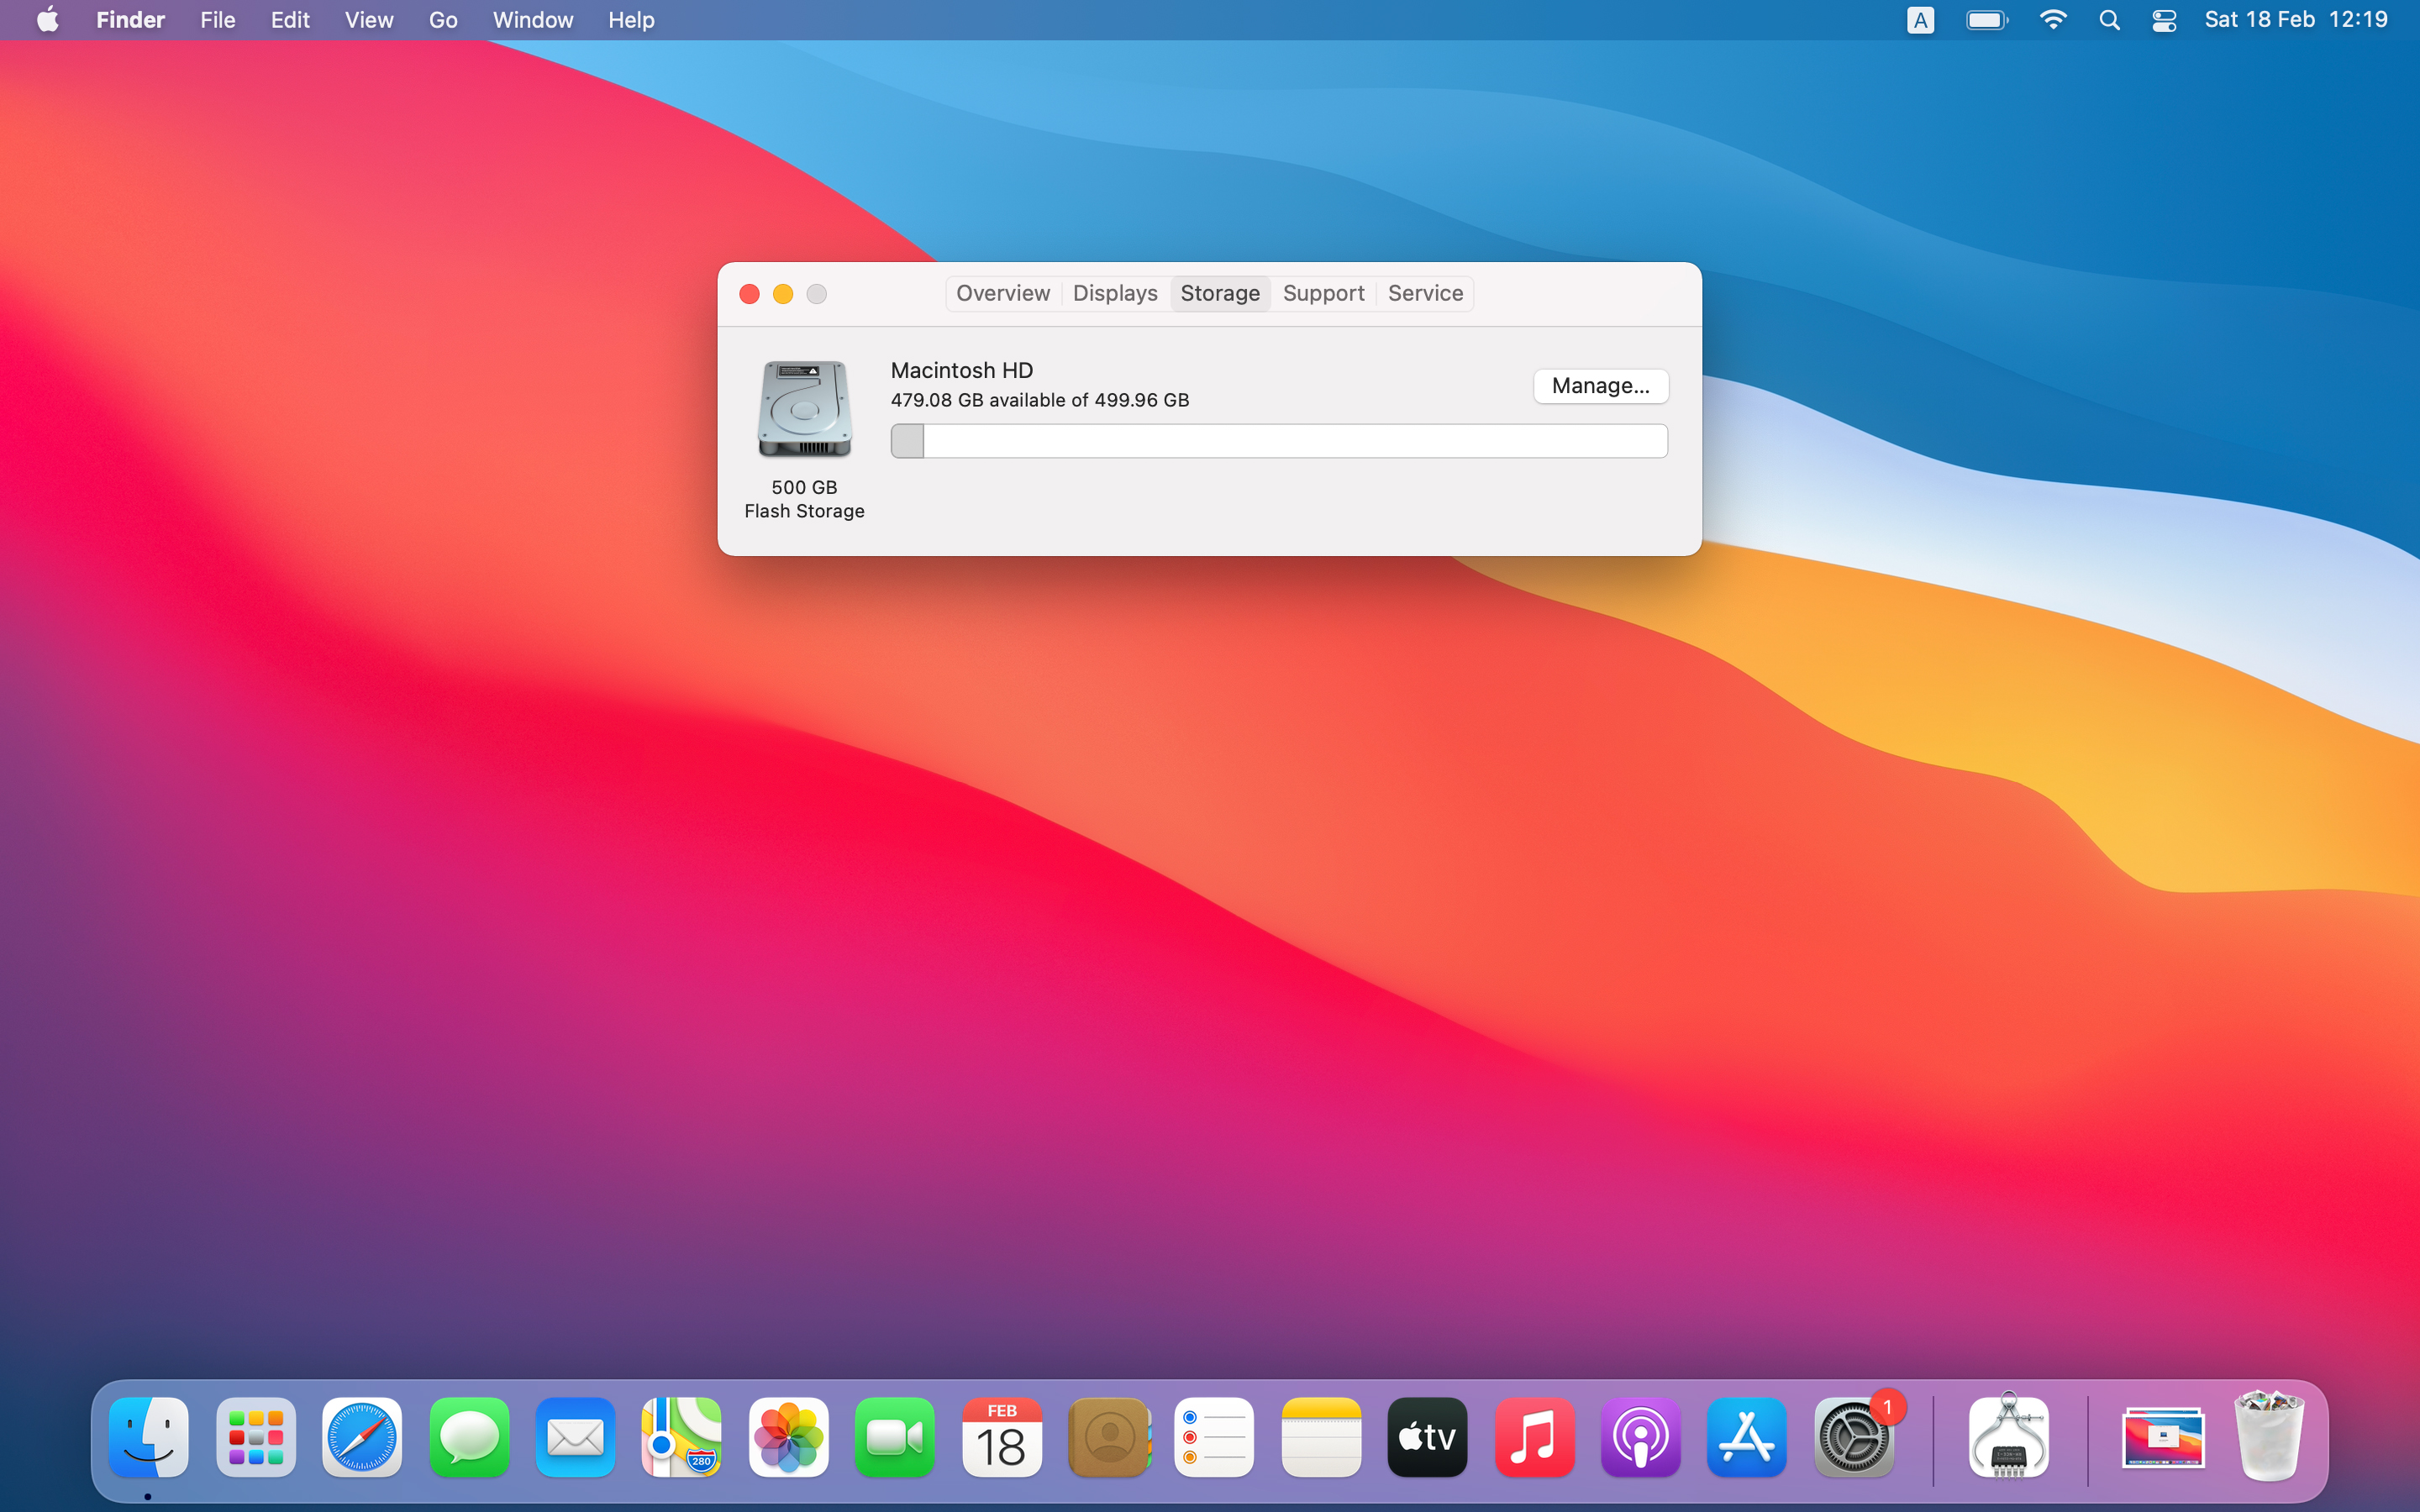Open Control Center in menu bar
This screenshot has width=2420, height=1512.
pos(2164,20)
